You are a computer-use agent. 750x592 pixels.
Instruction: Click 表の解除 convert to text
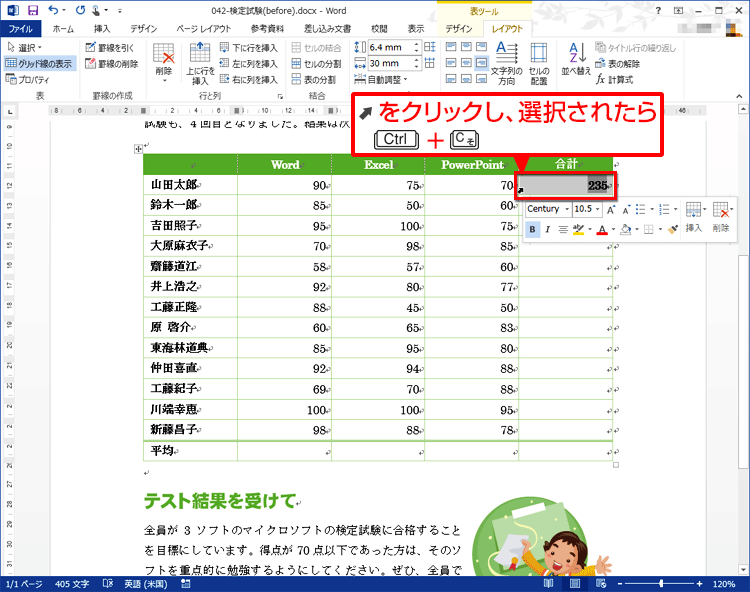[618, 64]
